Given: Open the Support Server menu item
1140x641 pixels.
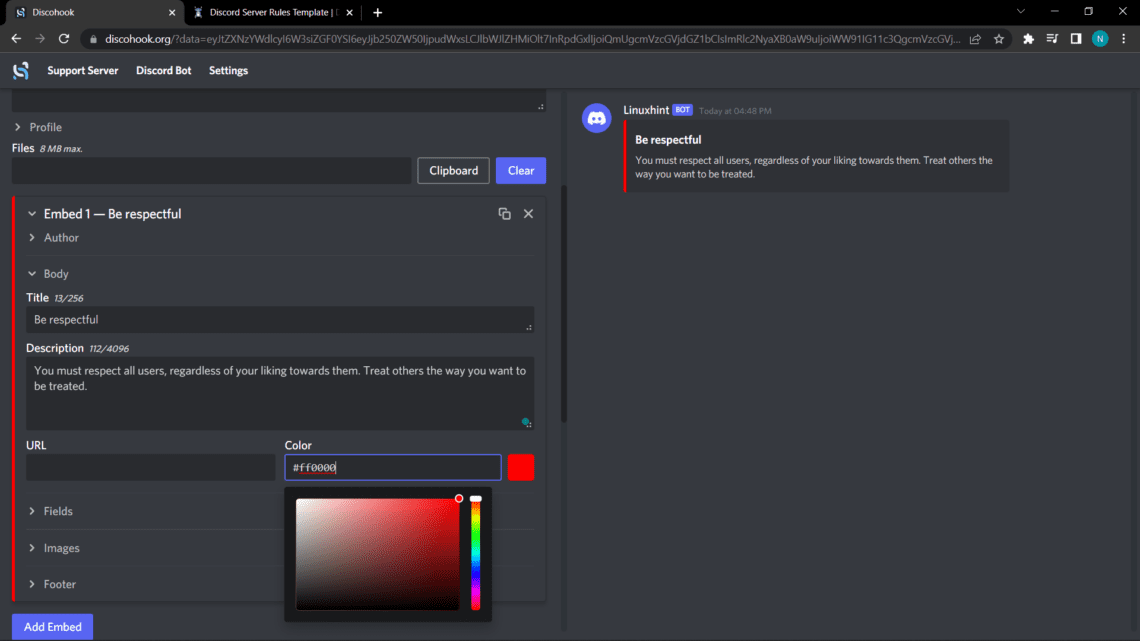Looking at the screenshot, I should [83, 70].
